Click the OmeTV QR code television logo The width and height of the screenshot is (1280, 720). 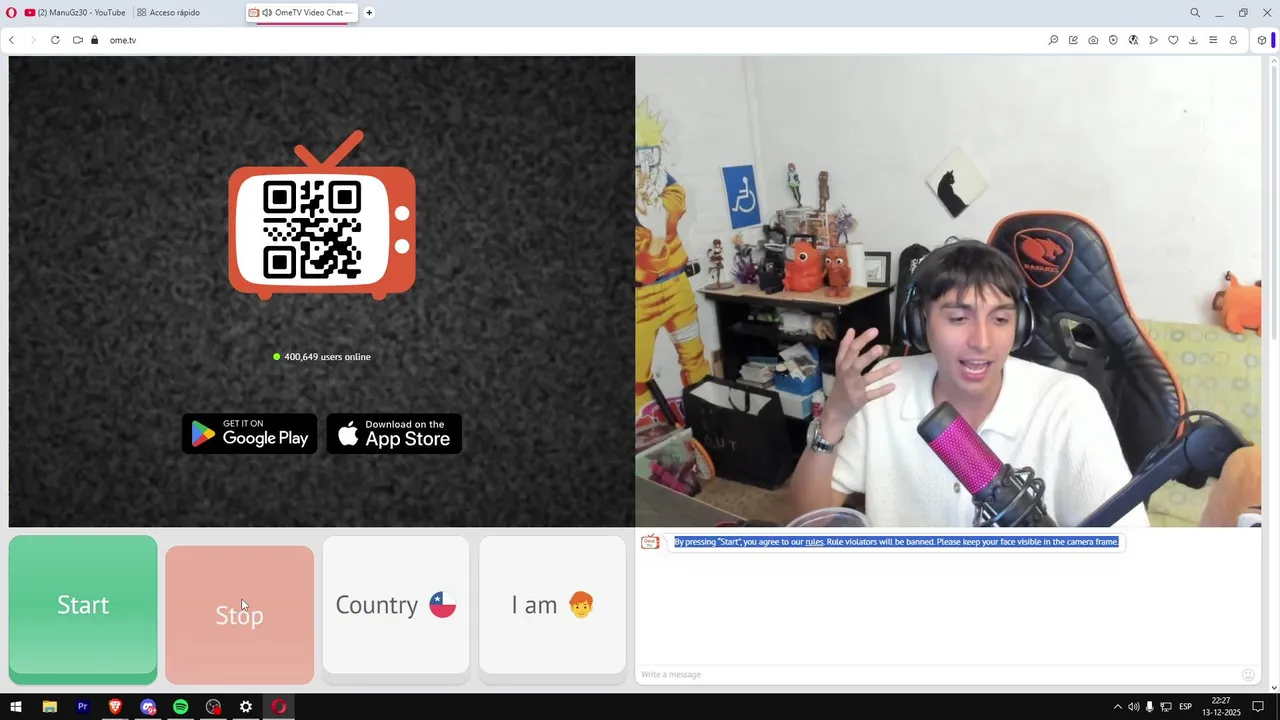pyautogui.click(x=322, y=216)
